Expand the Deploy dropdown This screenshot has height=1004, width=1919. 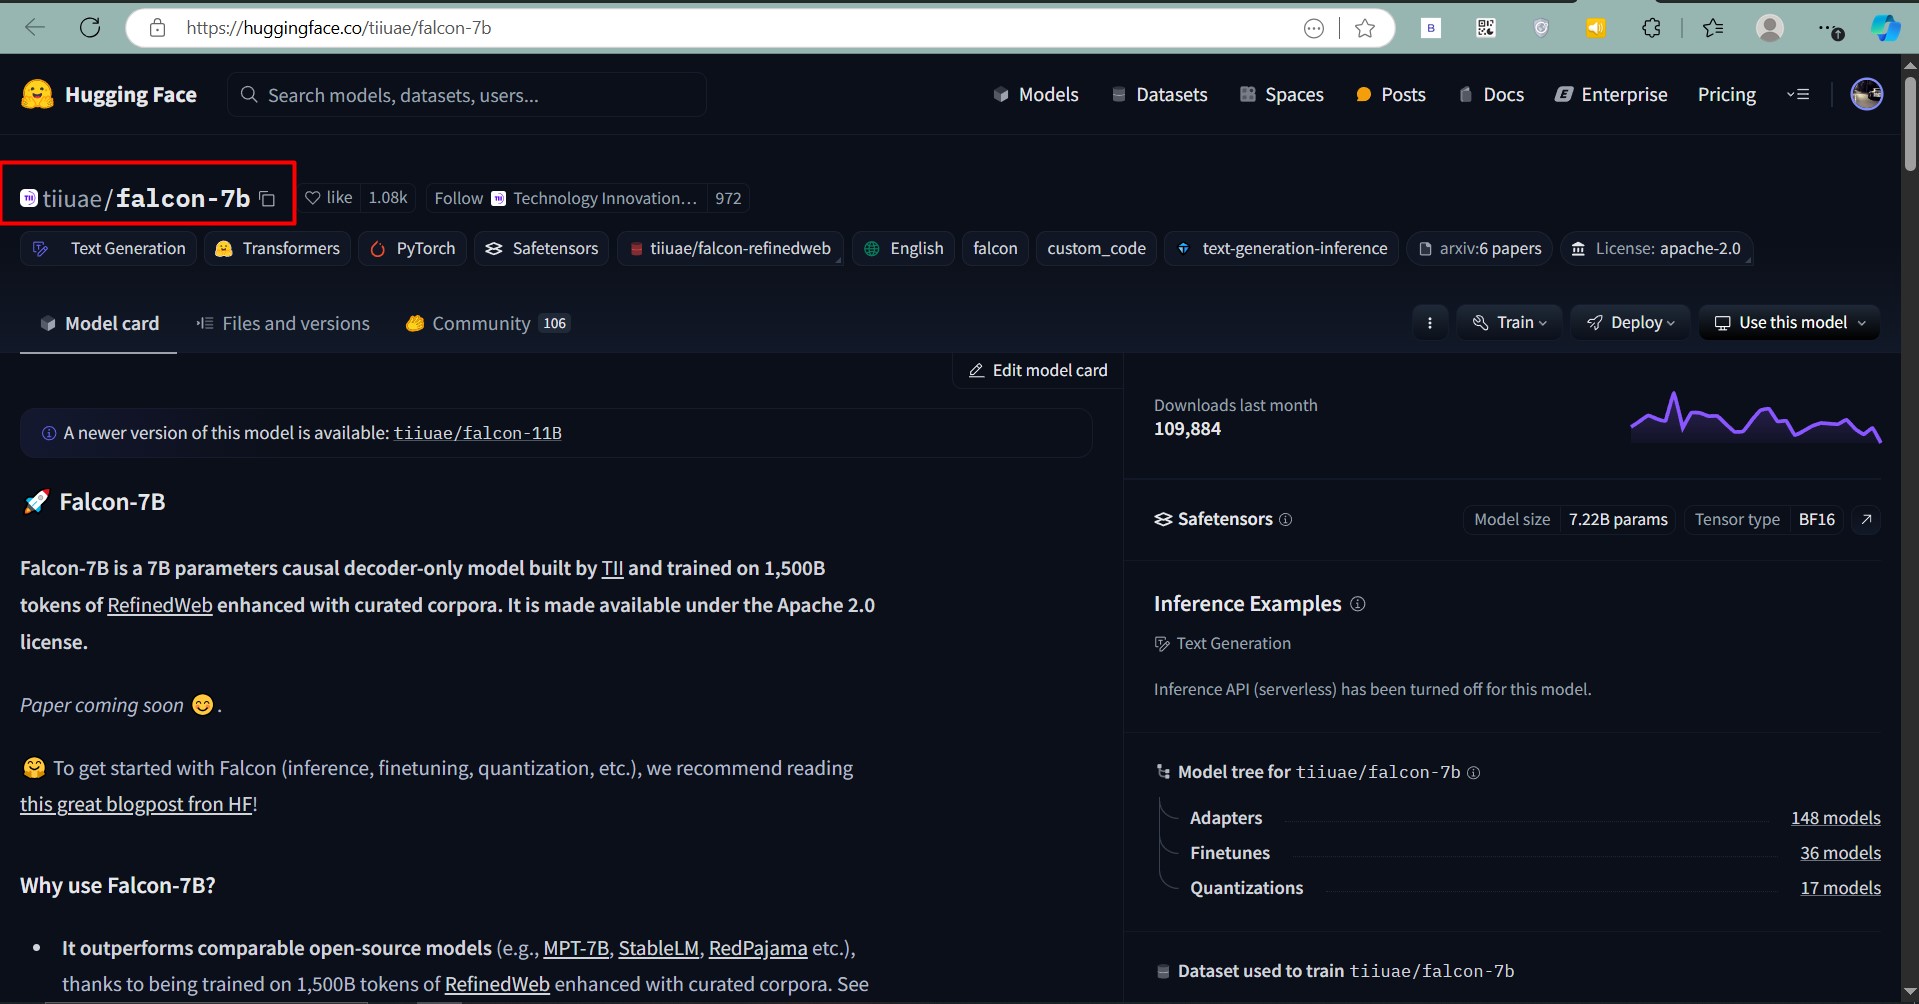[x=1630, y=323]
